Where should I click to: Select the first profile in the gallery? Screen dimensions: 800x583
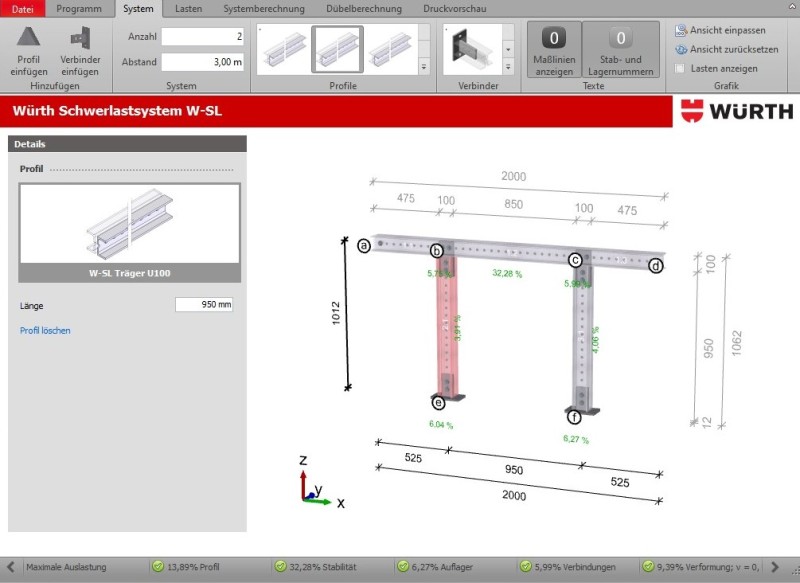click(x=283, y=48)
